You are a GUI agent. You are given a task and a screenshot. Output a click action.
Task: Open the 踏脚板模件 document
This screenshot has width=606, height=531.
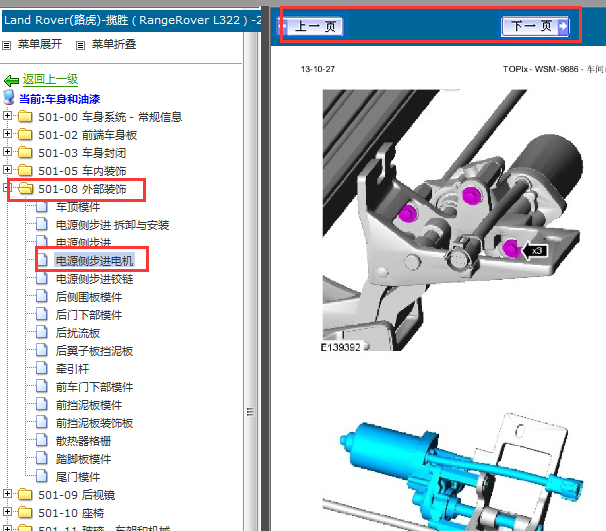(83, 459)
